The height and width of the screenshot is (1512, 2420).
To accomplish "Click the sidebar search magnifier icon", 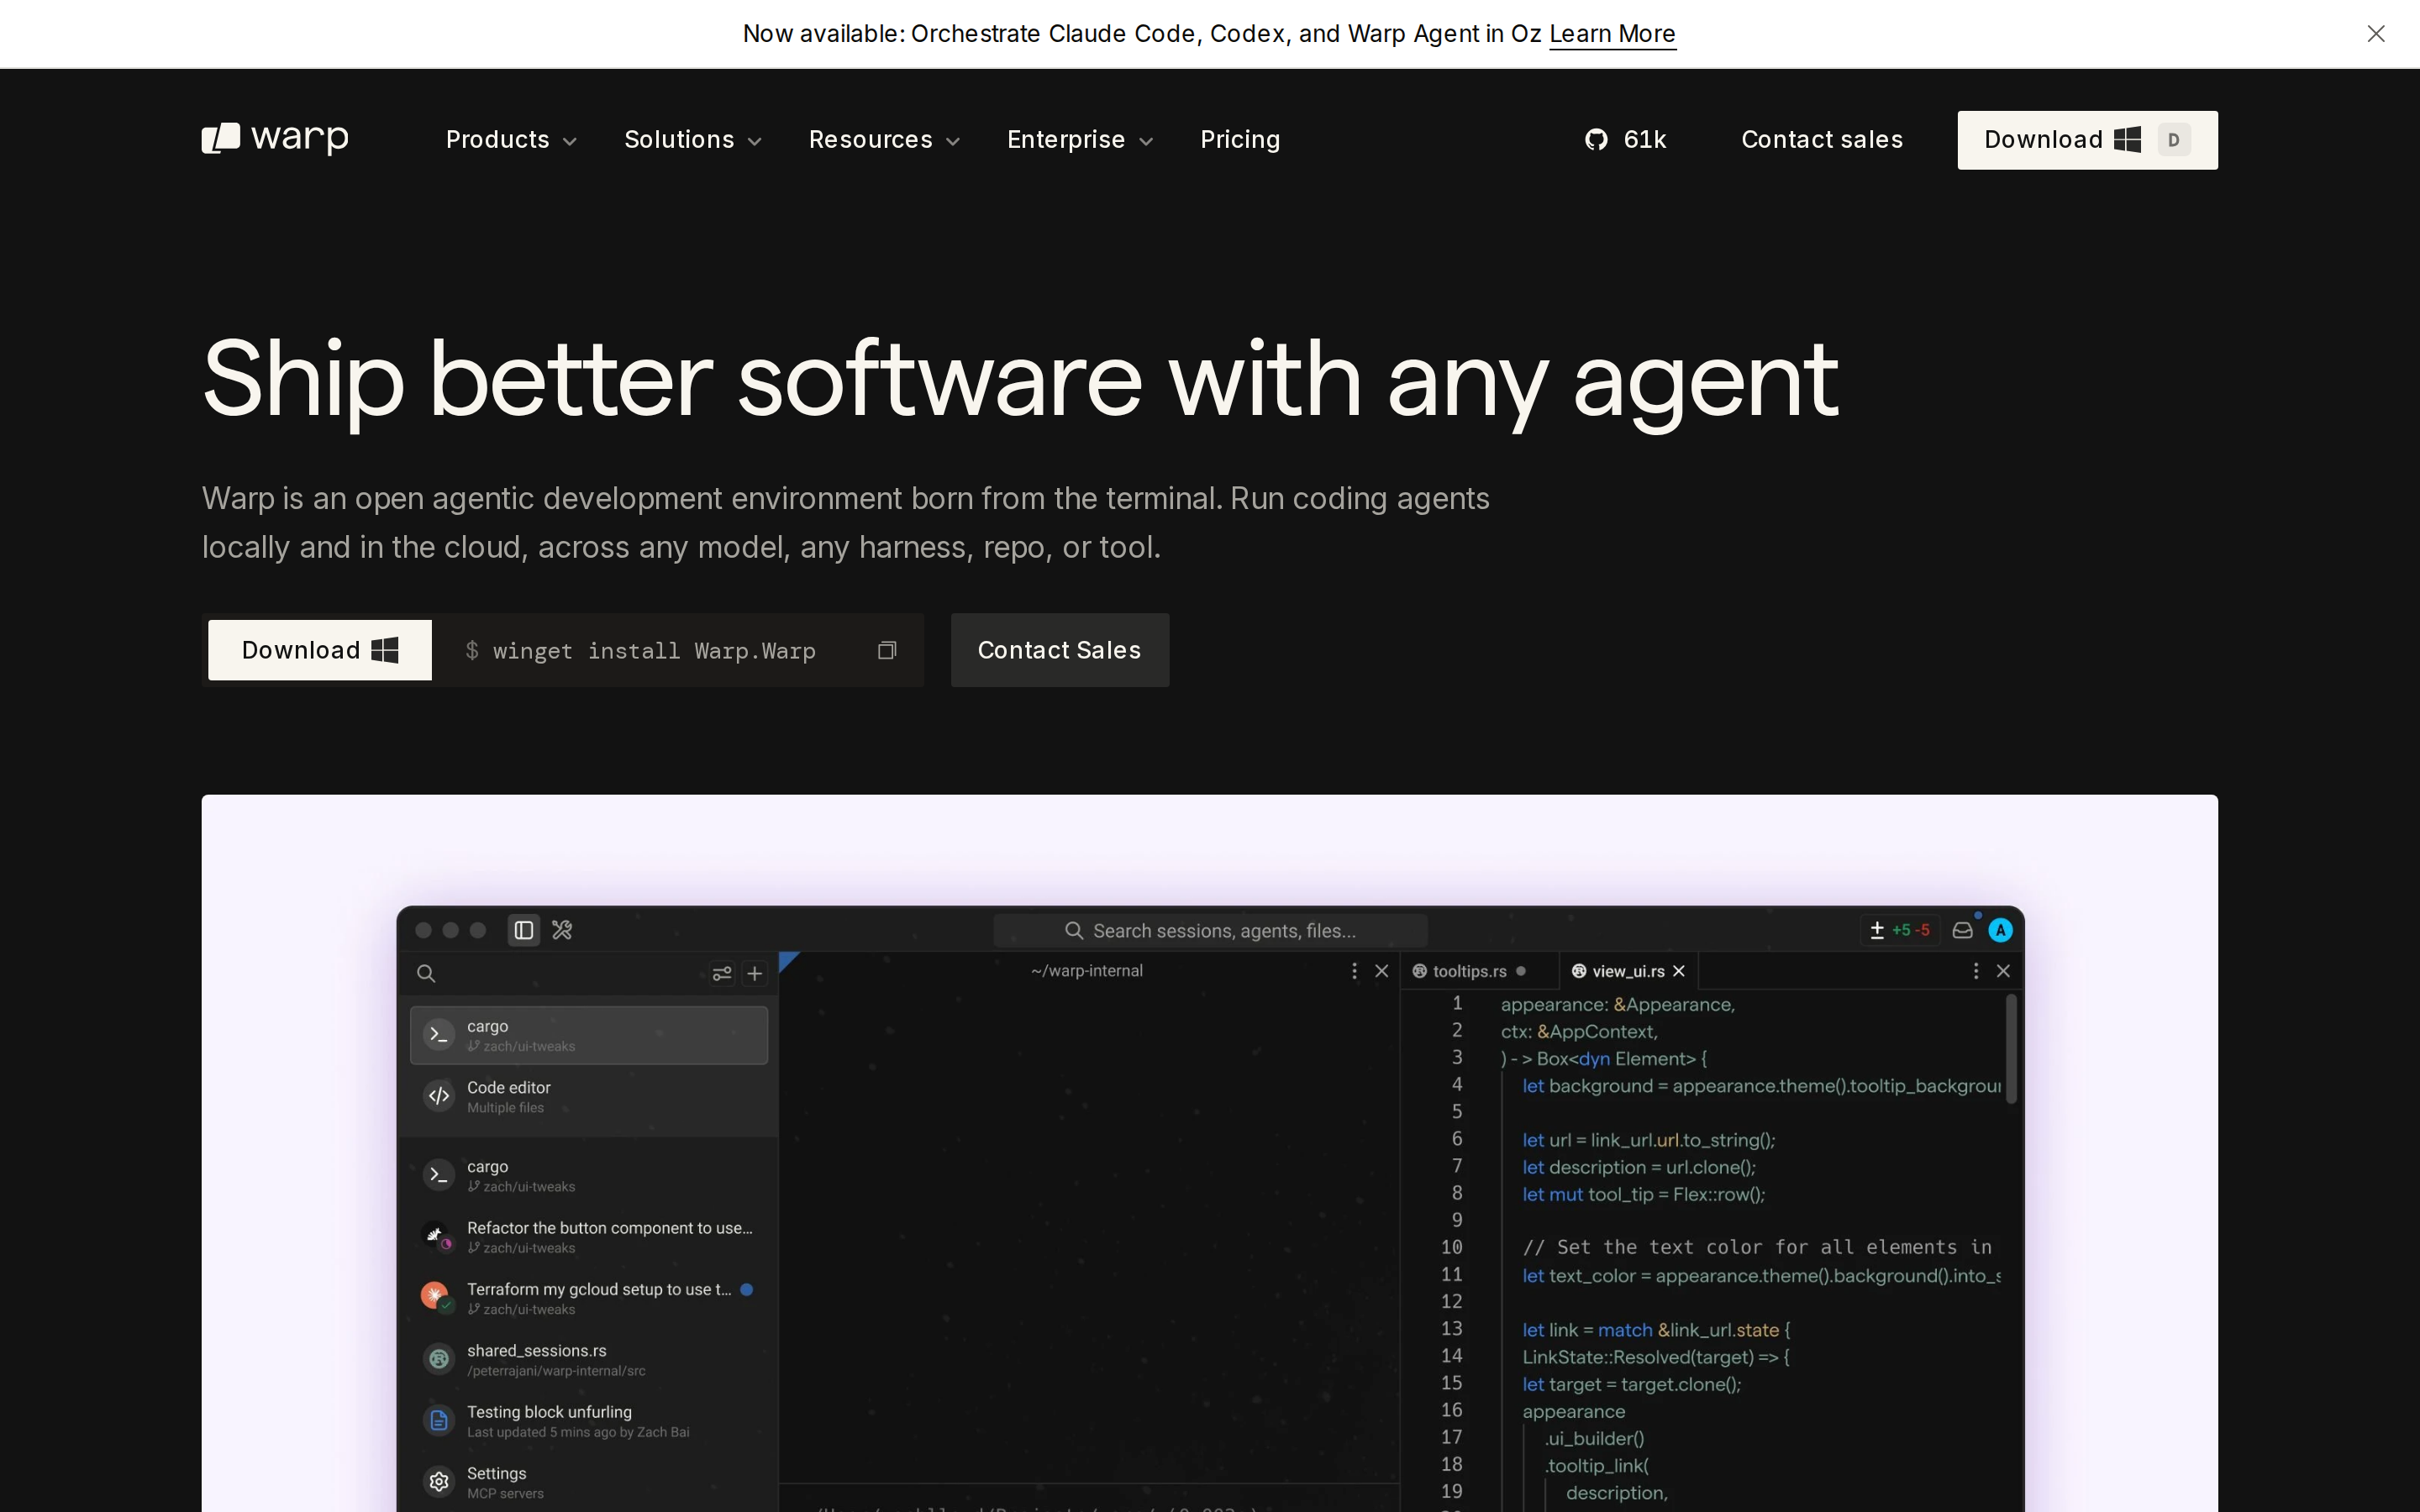I will [426, 973].
